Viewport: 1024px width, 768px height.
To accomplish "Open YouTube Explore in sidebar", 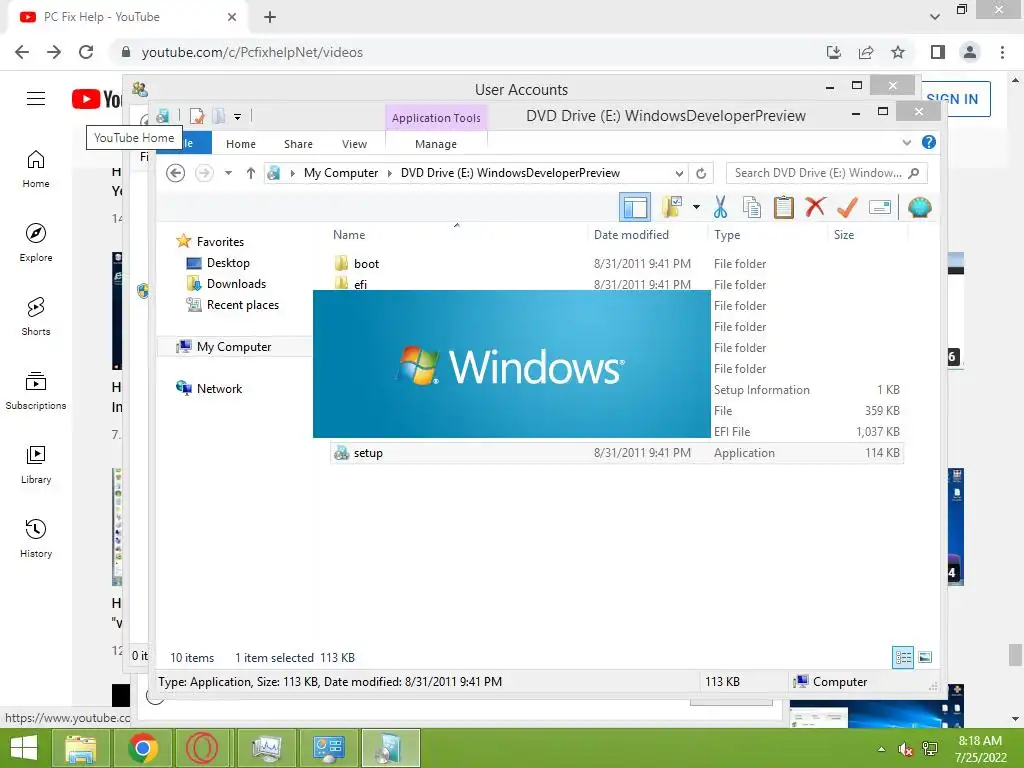I will tap(36, 243).
